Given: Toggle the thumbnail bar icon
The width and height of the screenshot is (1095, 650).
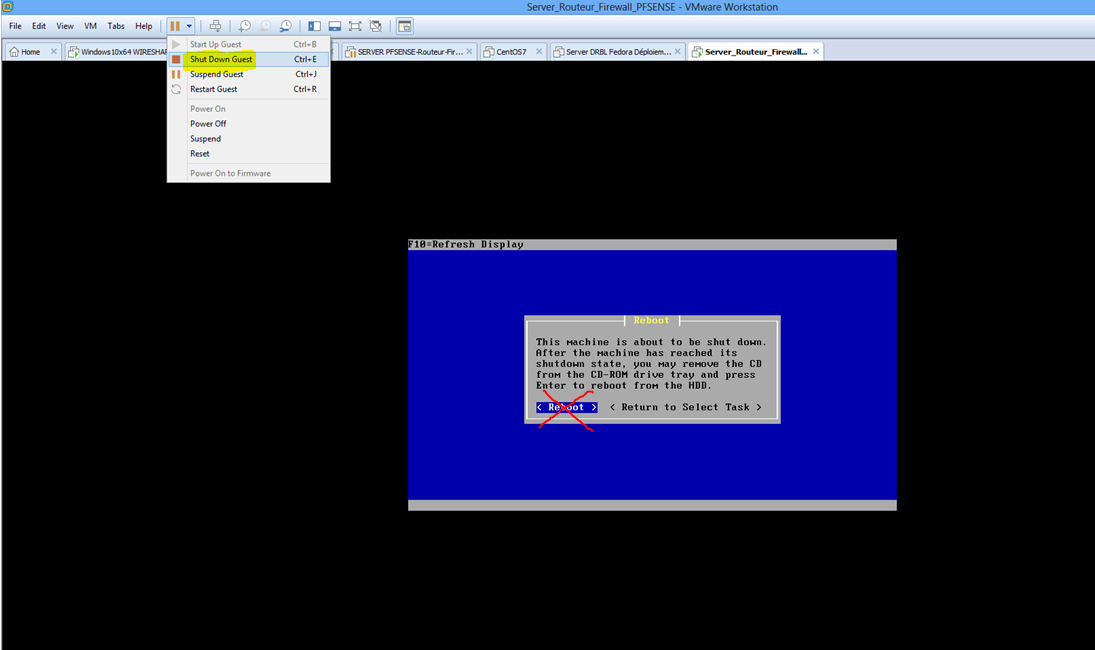Looking at the screenshot, I should click(335, 26).
